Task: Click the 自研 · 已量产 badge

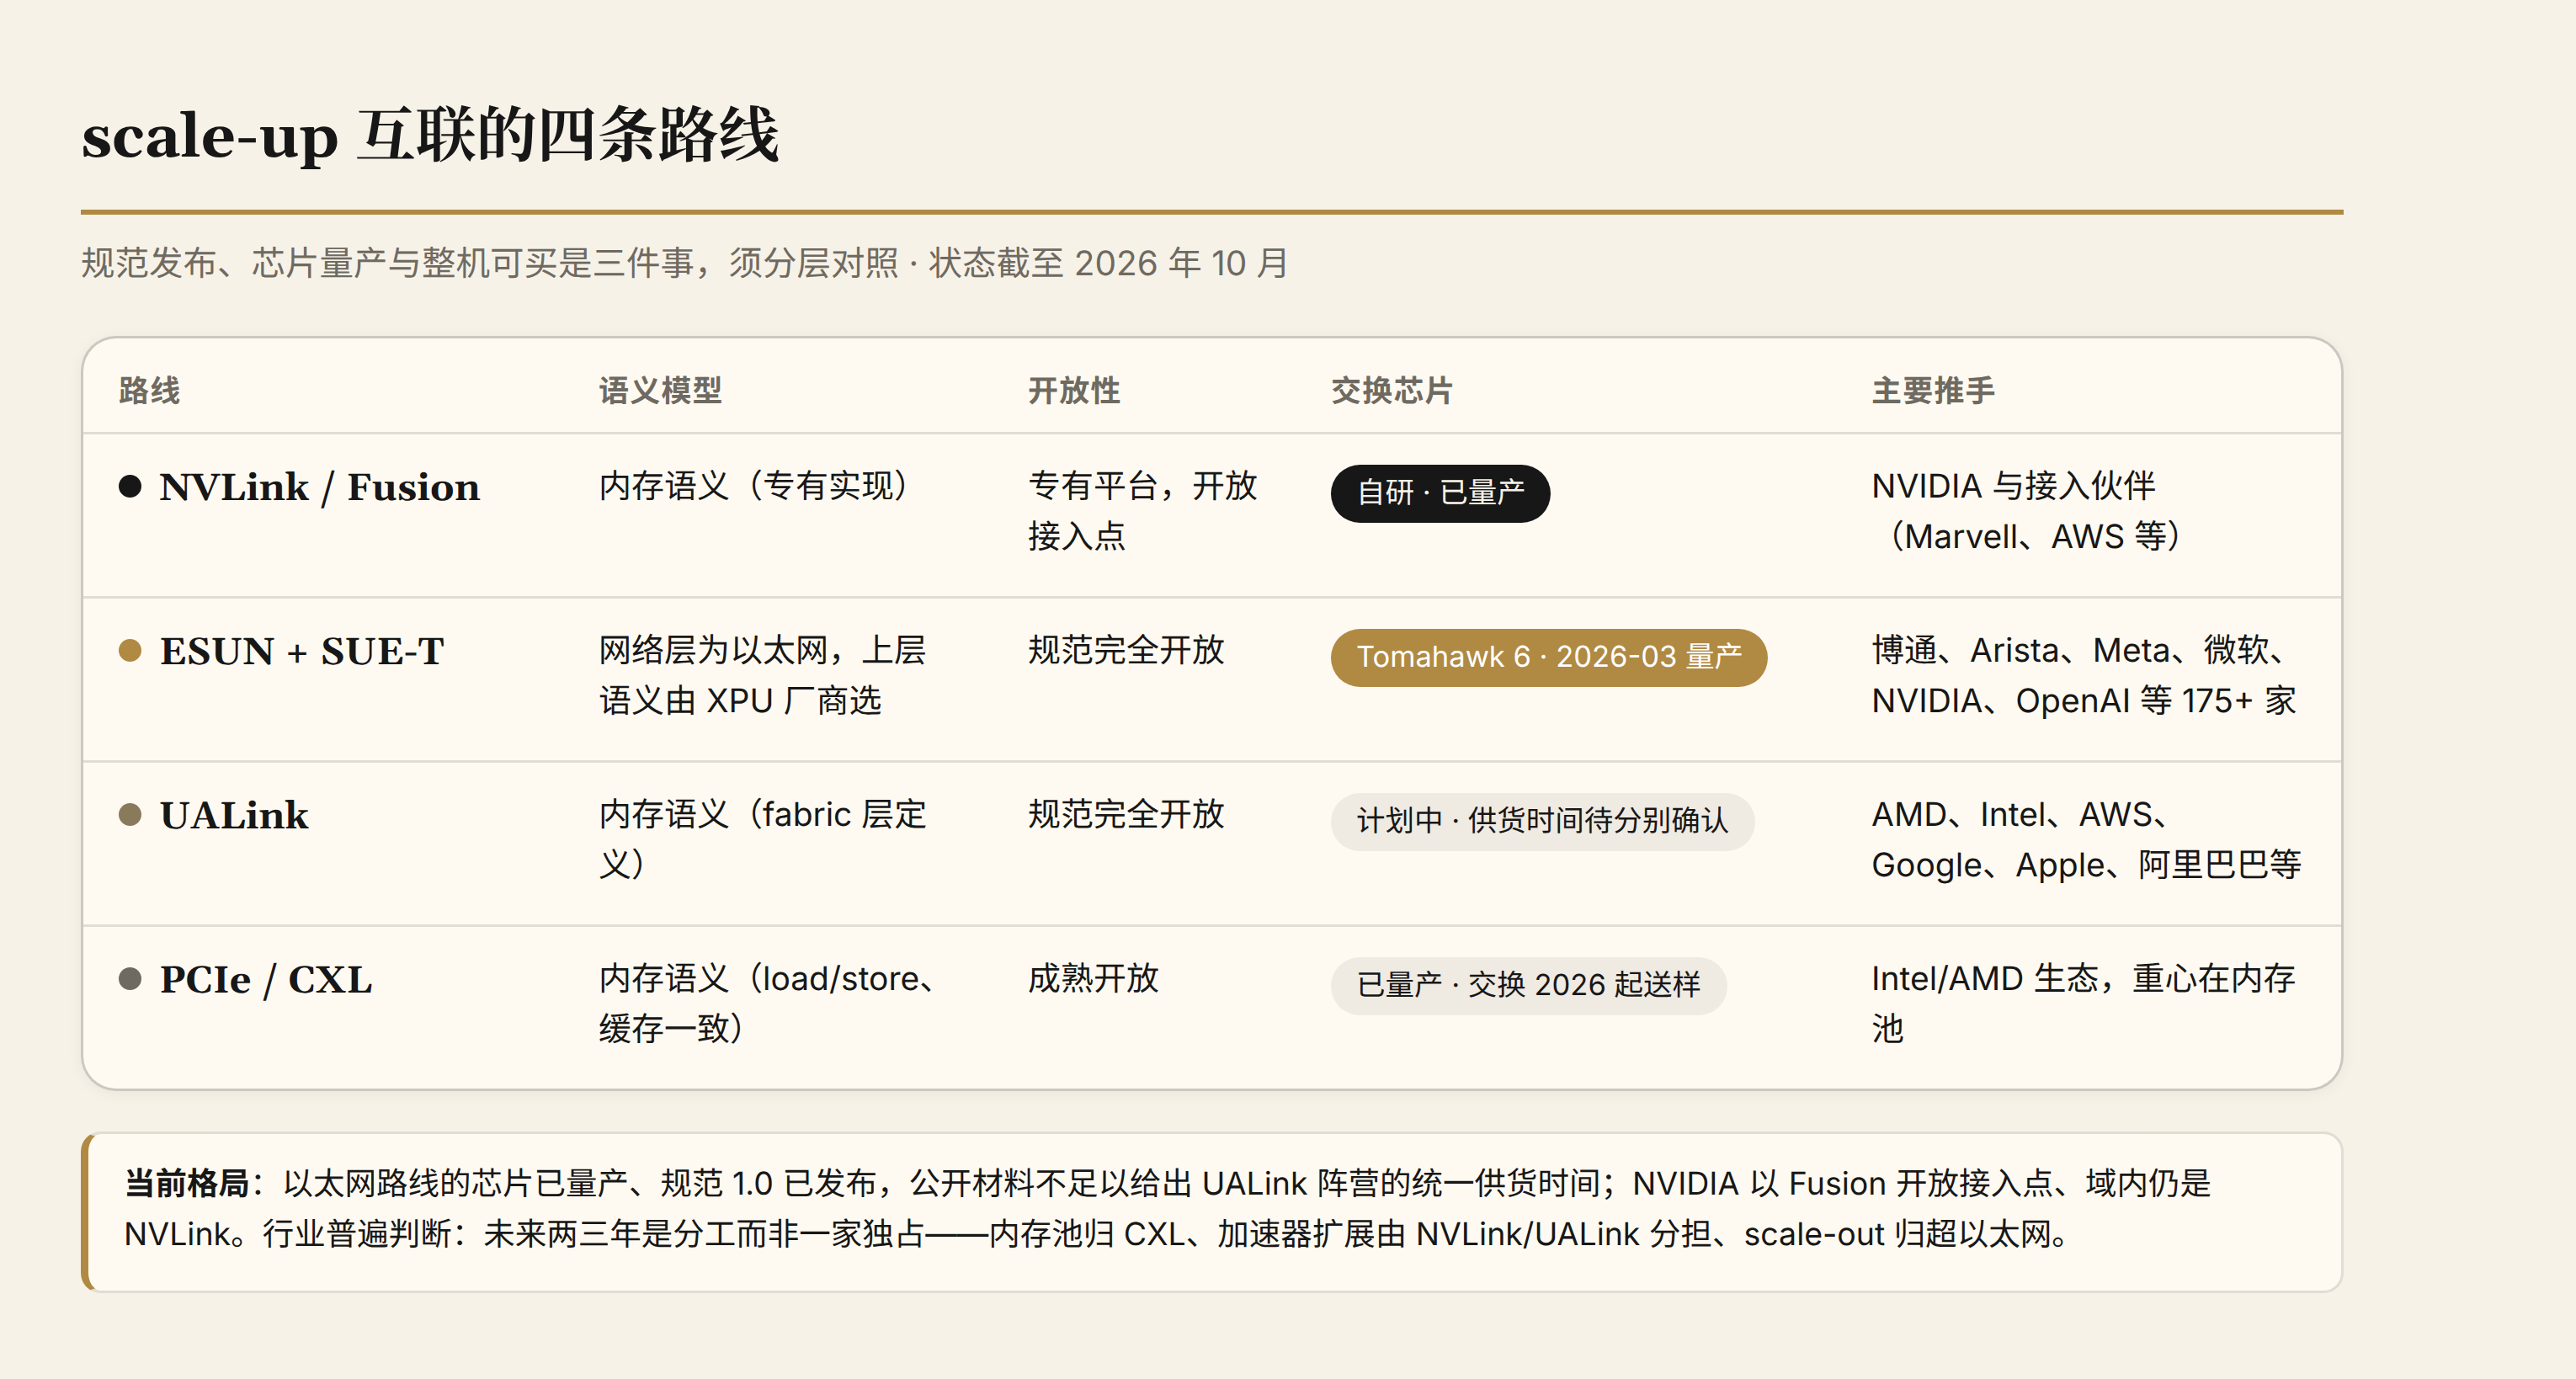Action: coord(1440,493)
